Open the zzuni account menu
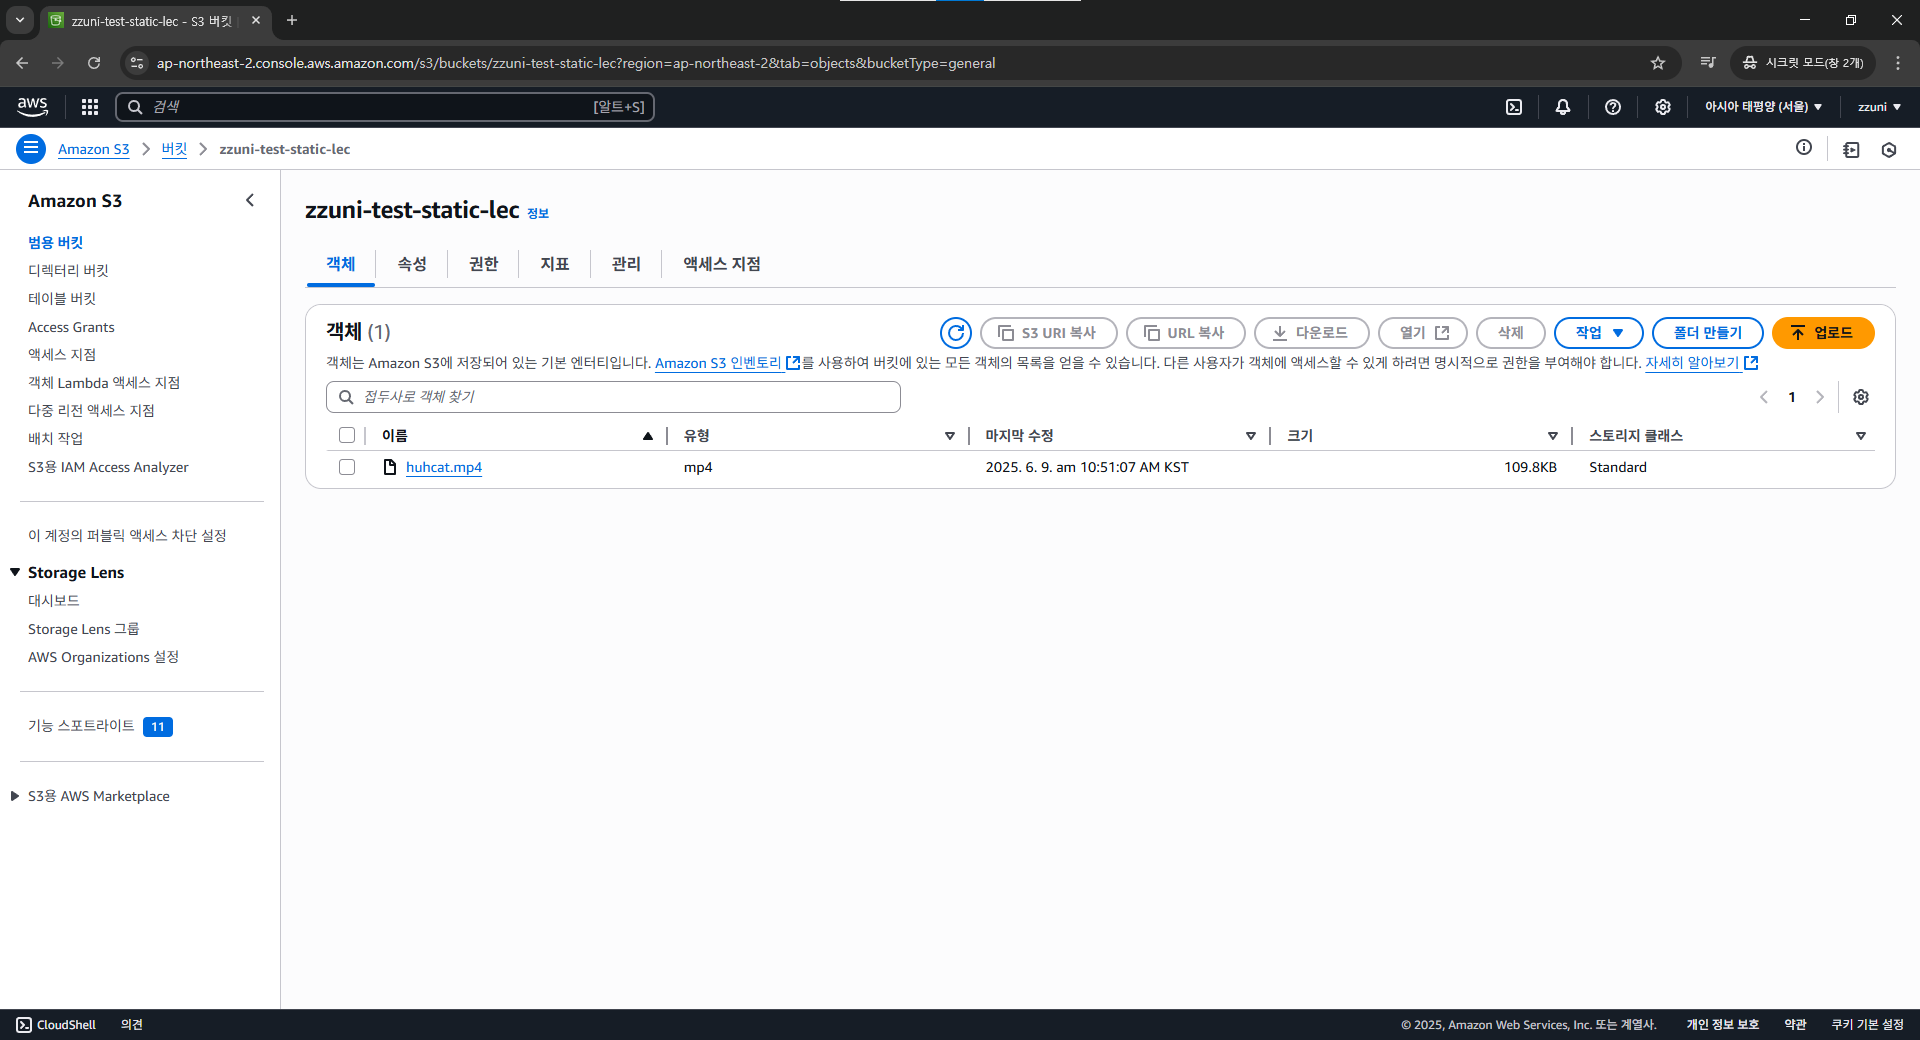Image resolution: width=1920 pixels, height=1040 pixels. [x=1879, y=107]
